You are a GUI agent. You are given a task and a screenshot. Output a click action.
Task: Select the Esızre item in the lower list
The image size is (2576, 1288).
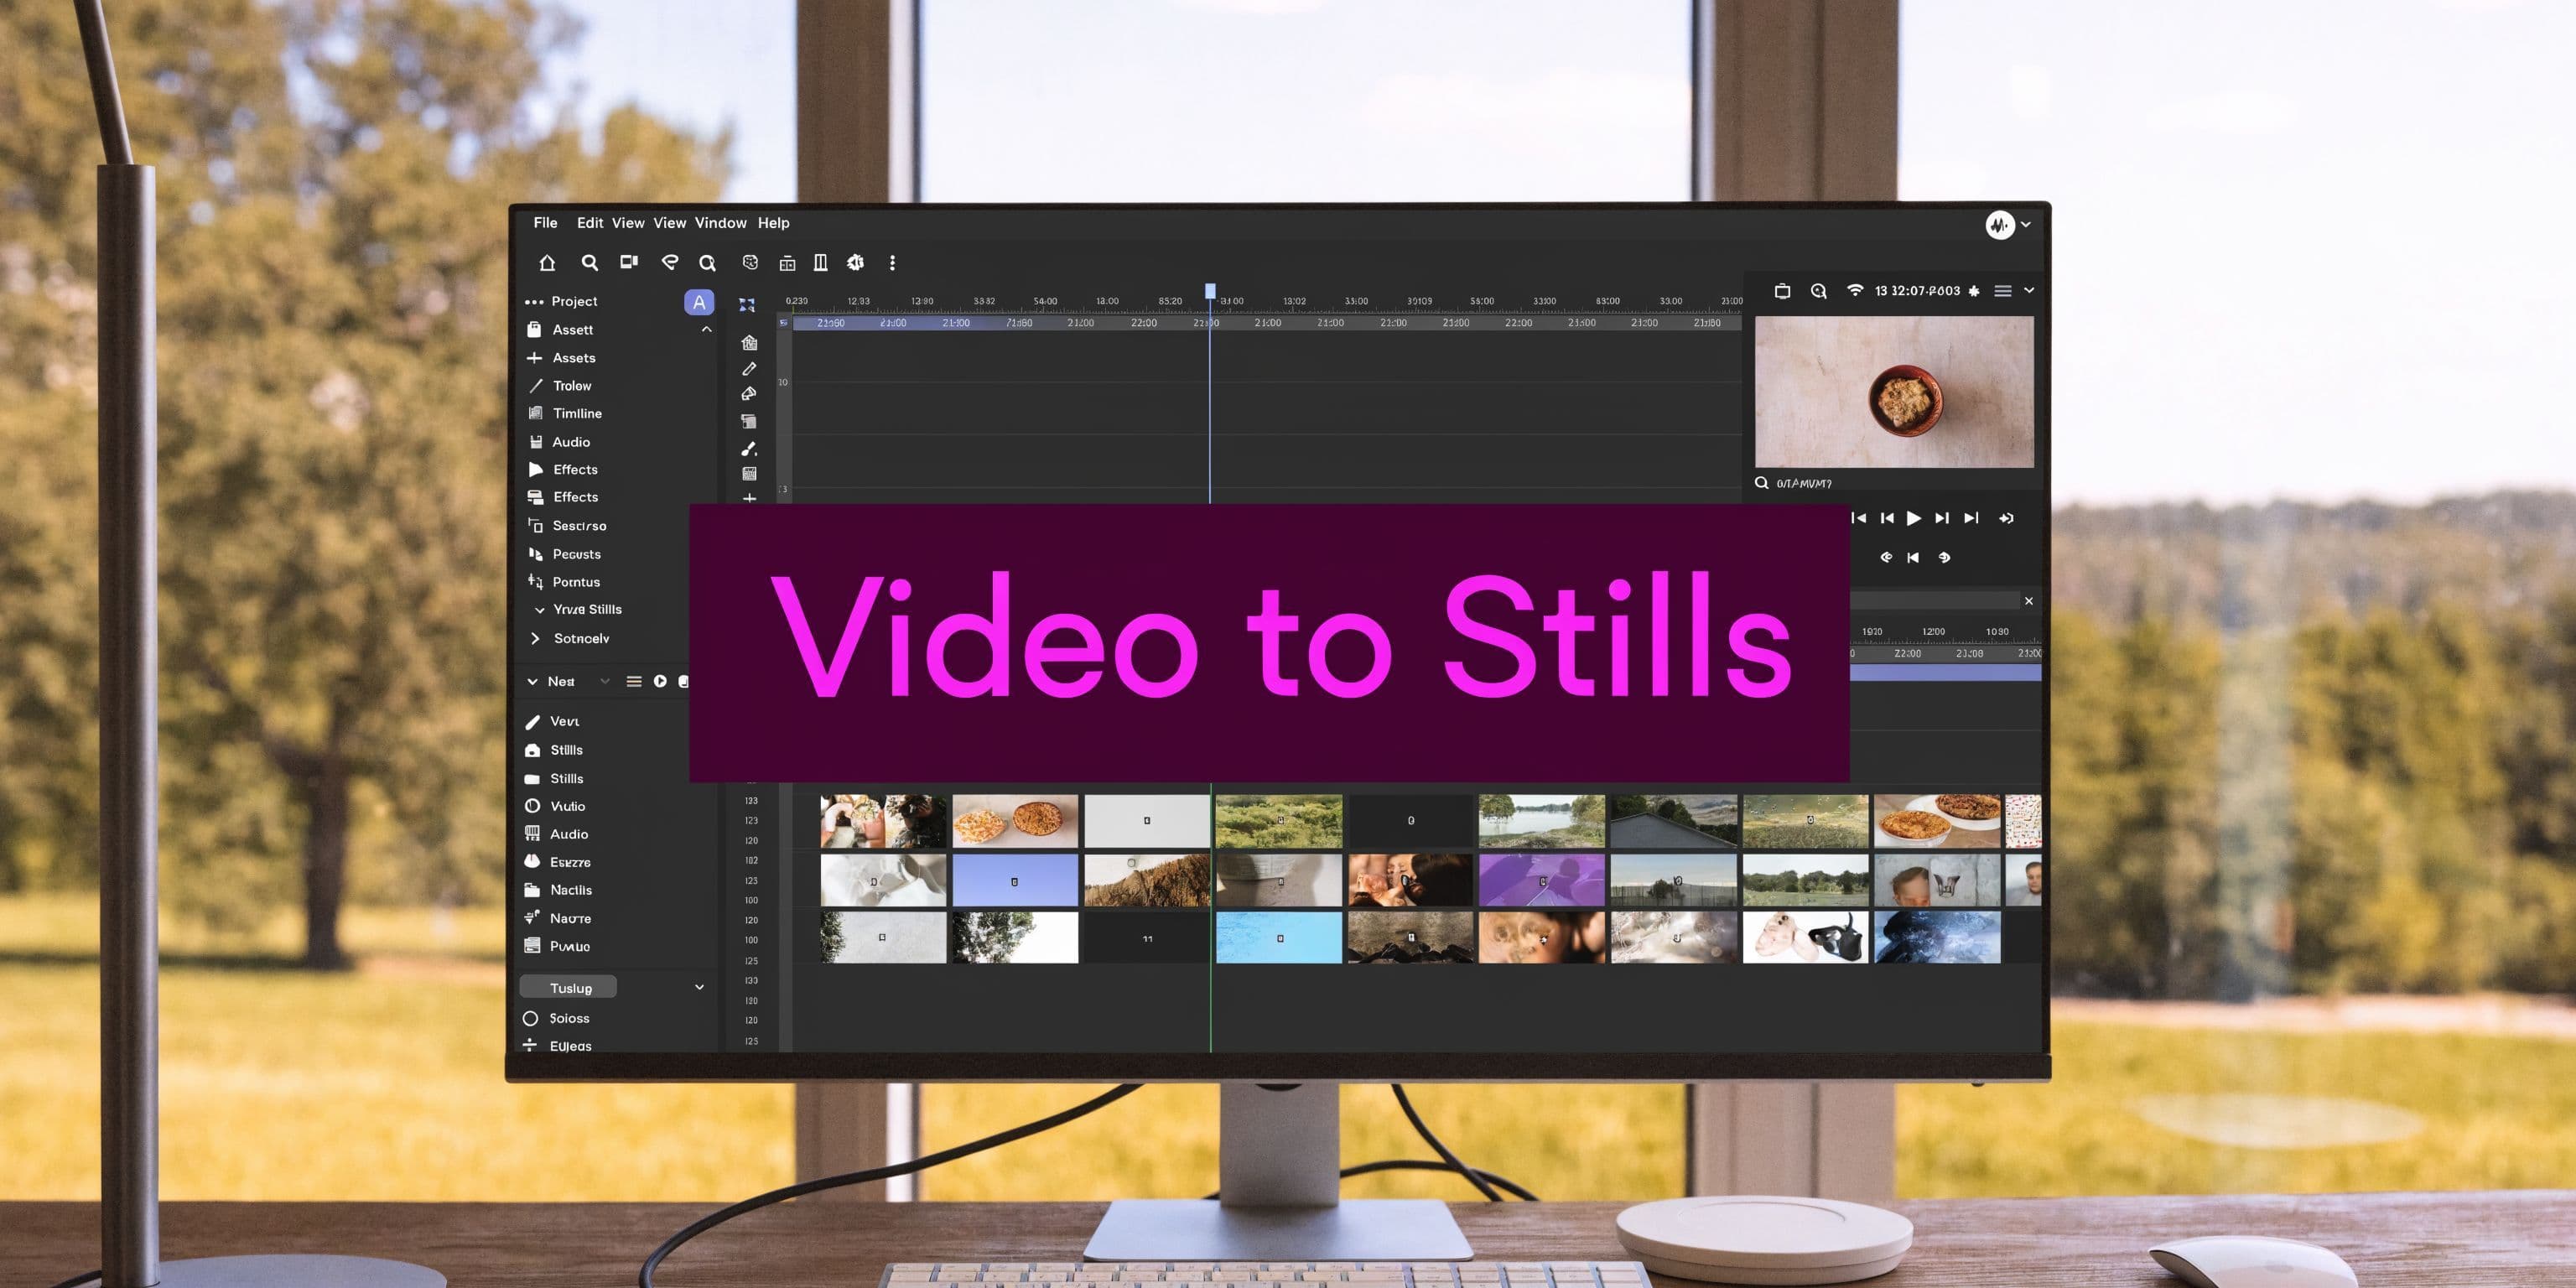[x=557, y=862]
